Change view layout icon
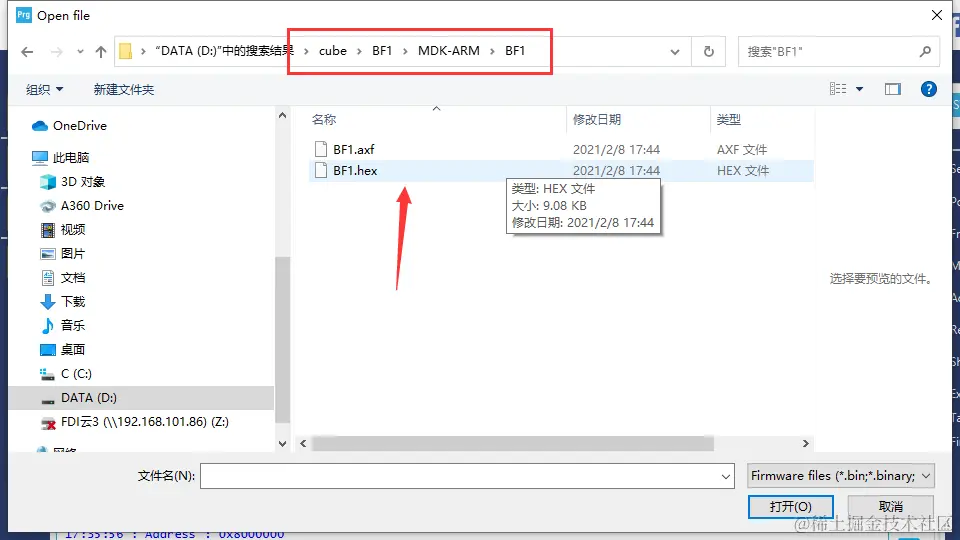960x540 pixels. (x=838, y=89)
